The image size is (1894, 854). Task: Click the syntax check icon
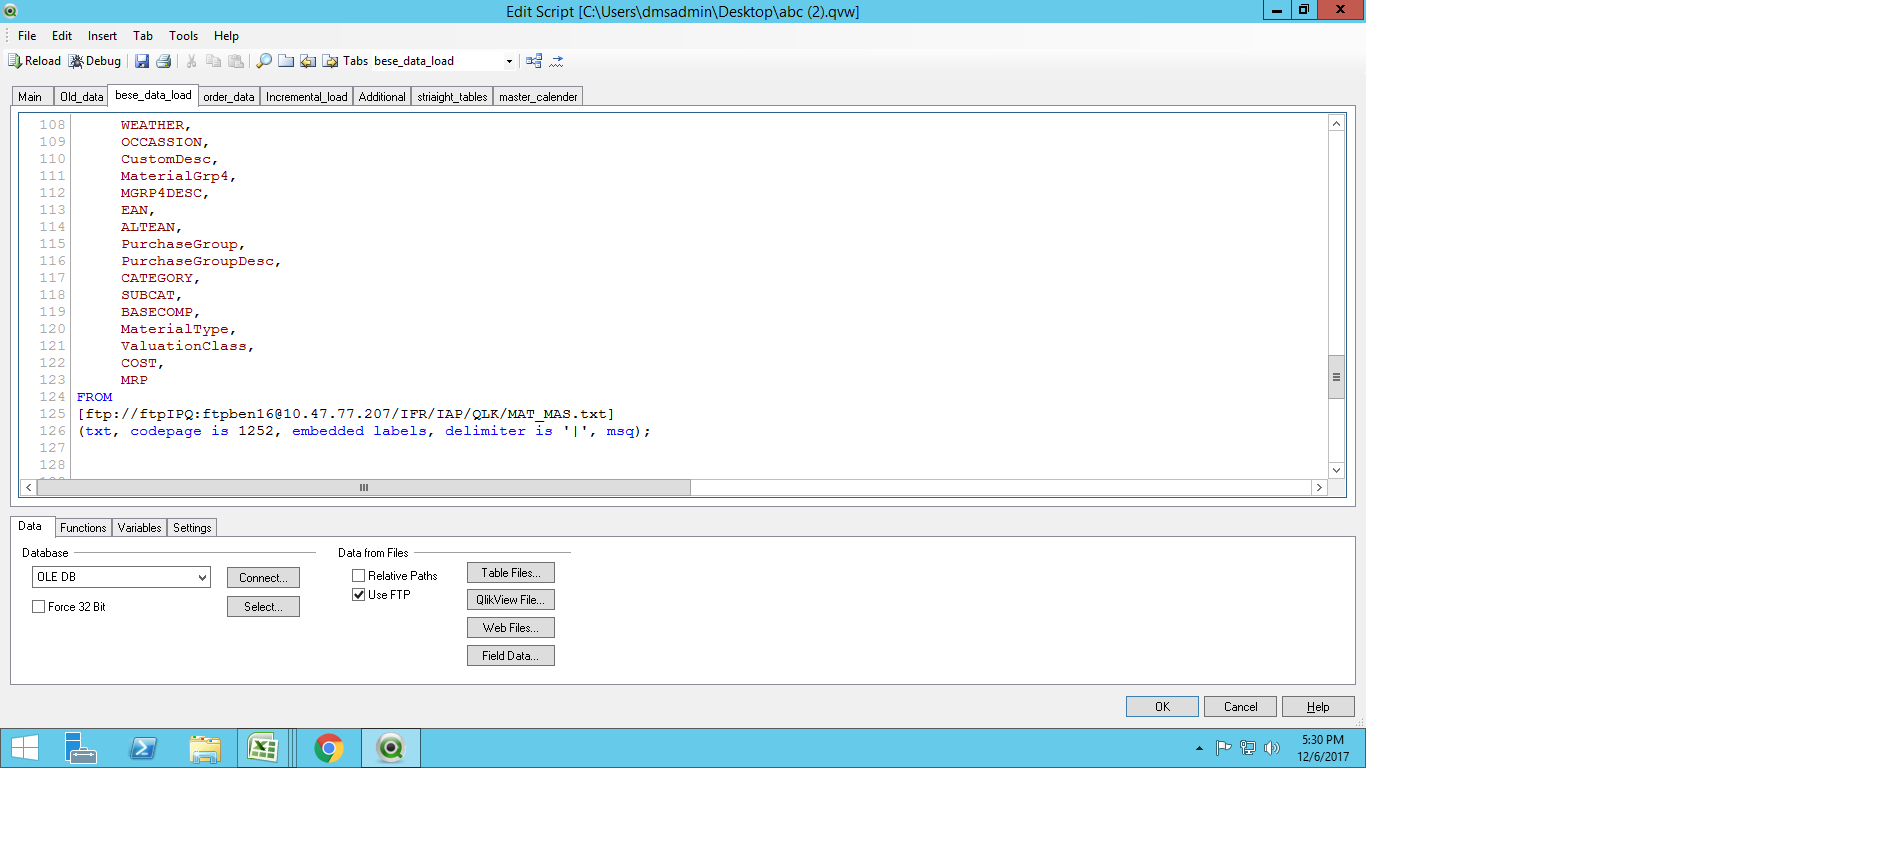click(557, 61)
